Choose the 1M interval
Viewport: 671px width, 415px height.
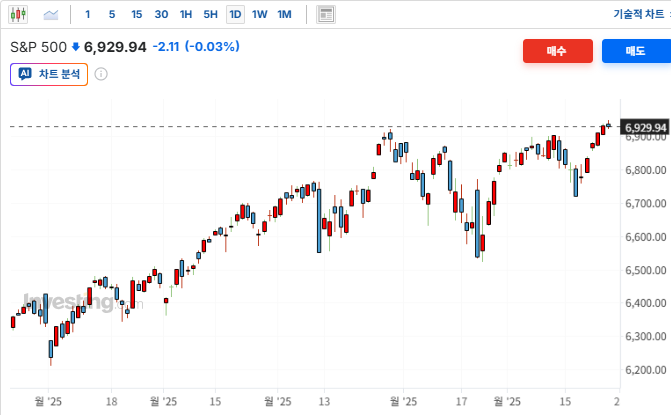[x=284, y=15]
